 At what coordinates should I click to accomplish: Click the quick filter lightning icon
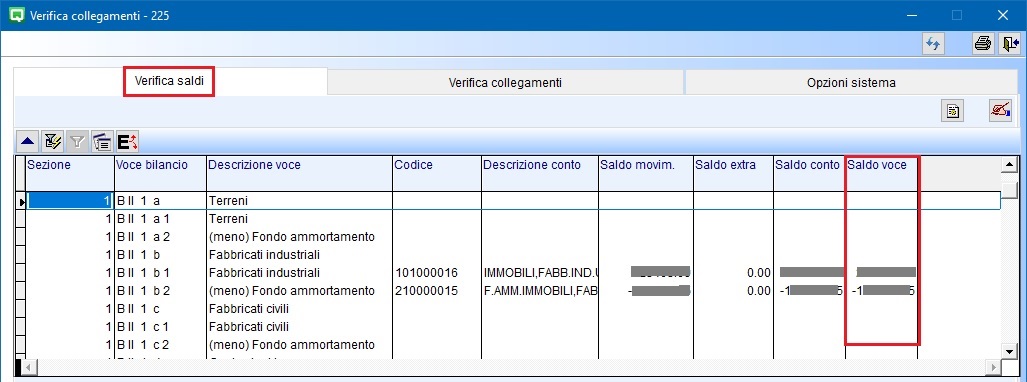pyautogui.click(x=52, y=141)
